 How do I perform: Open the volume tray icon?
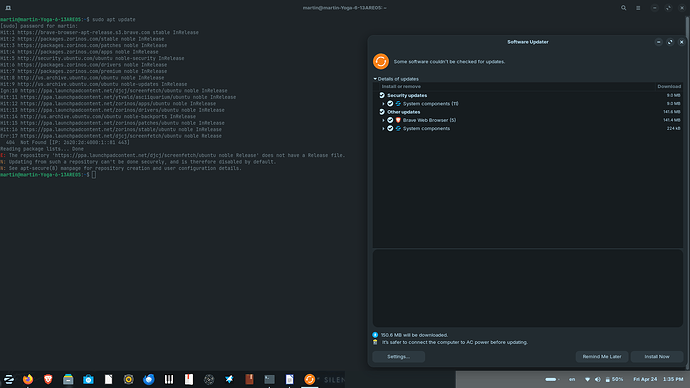pos(598,379)
